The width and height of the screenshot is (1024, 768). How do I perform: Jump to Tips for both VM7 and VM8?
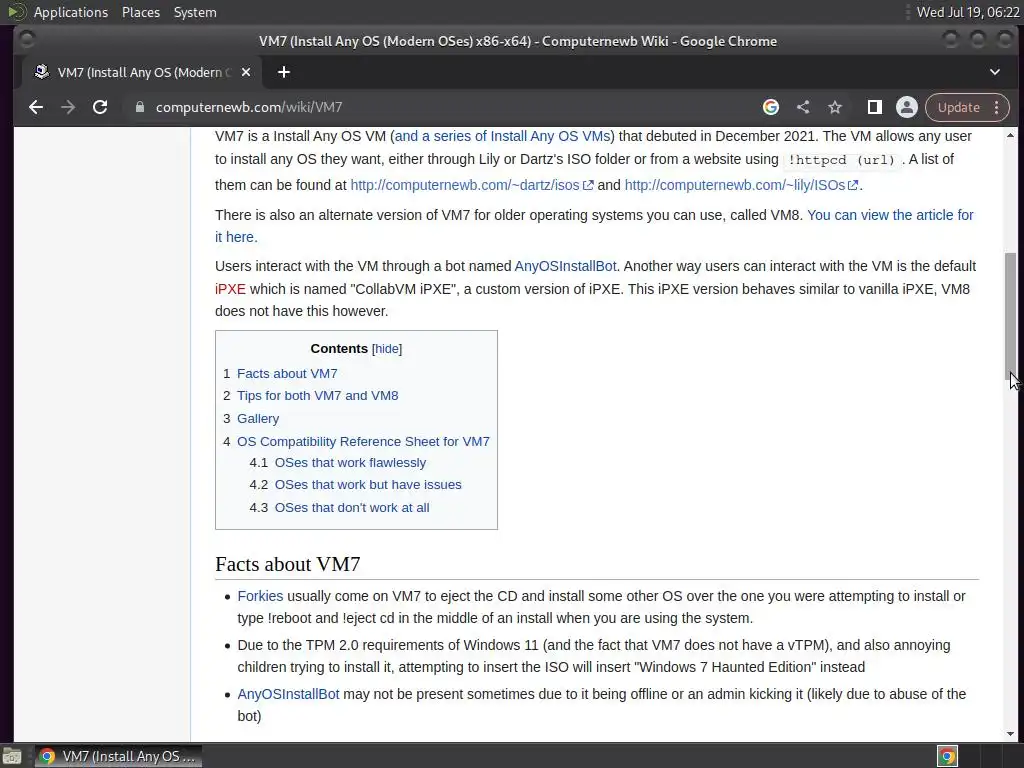(x=317, y=396)
